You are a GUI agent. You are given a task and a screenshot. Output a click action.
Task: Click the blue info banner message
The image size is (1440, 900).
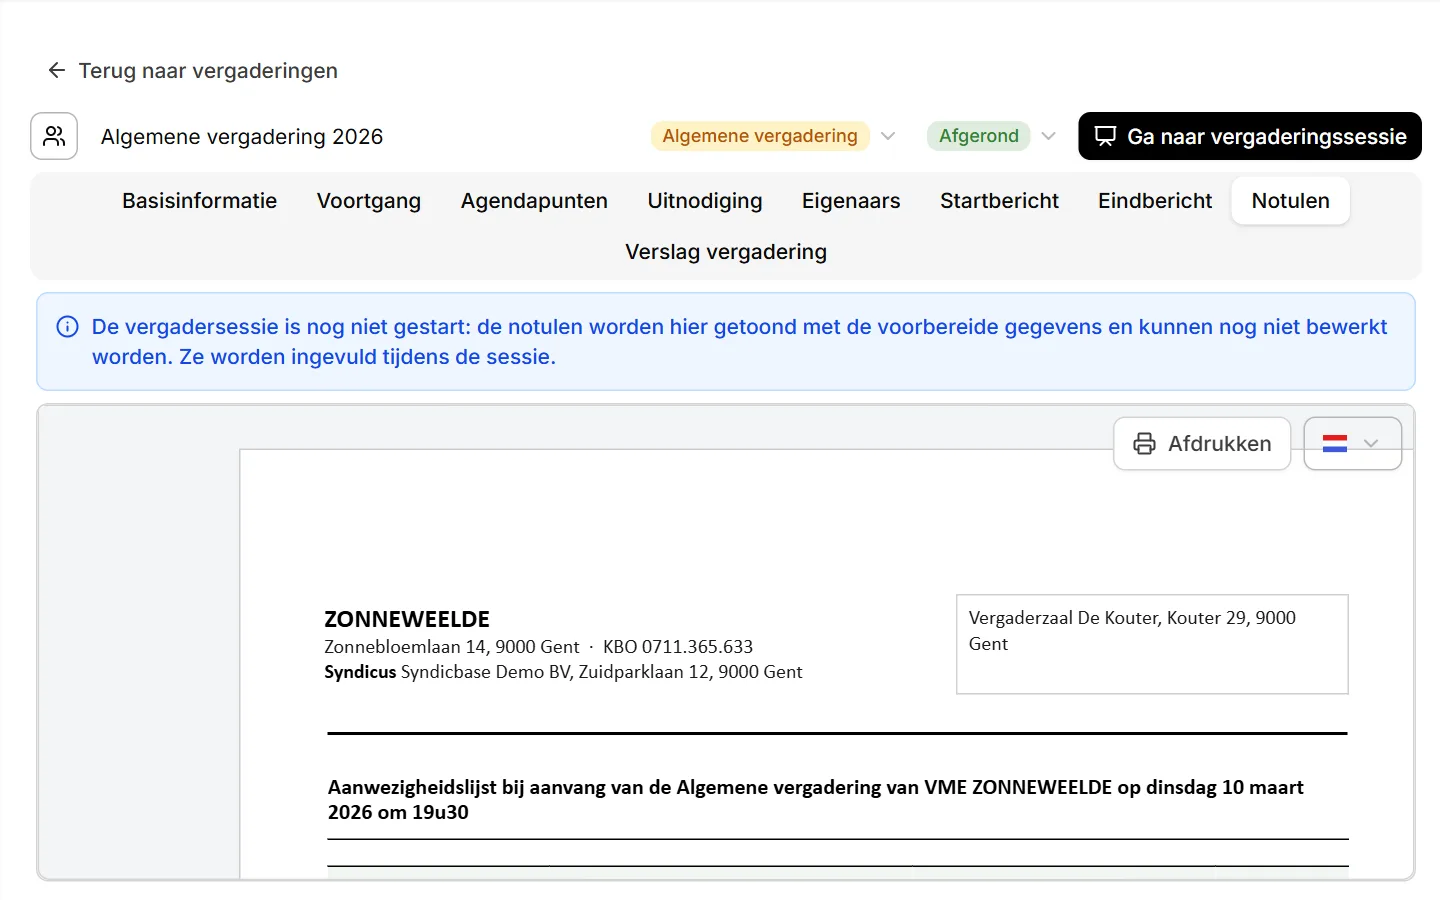tap(739, 342)
